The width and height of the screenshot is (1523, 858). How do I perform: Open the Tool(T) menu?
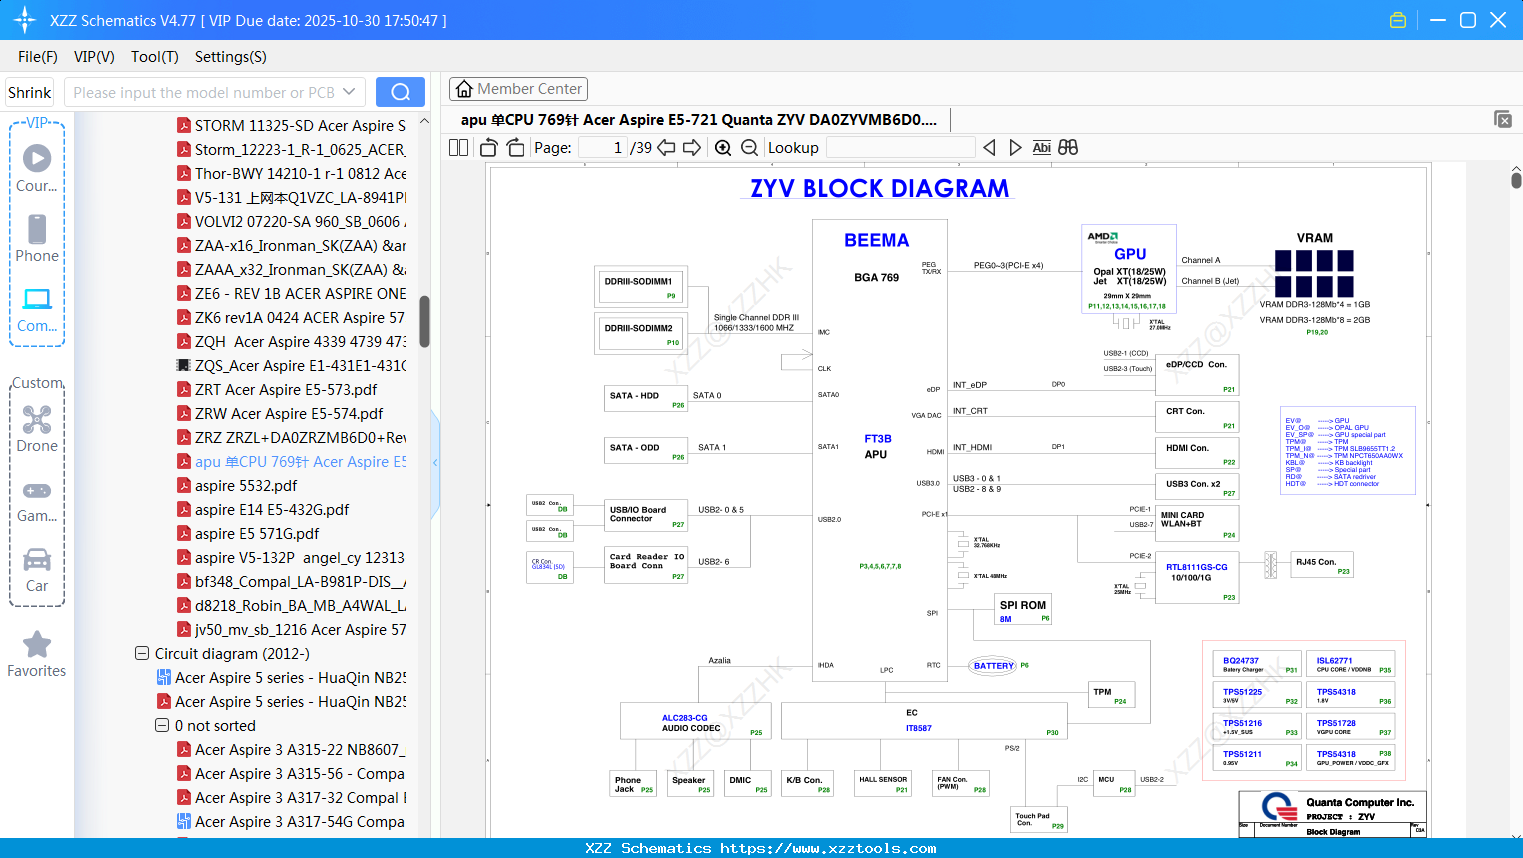coord(155,57)
